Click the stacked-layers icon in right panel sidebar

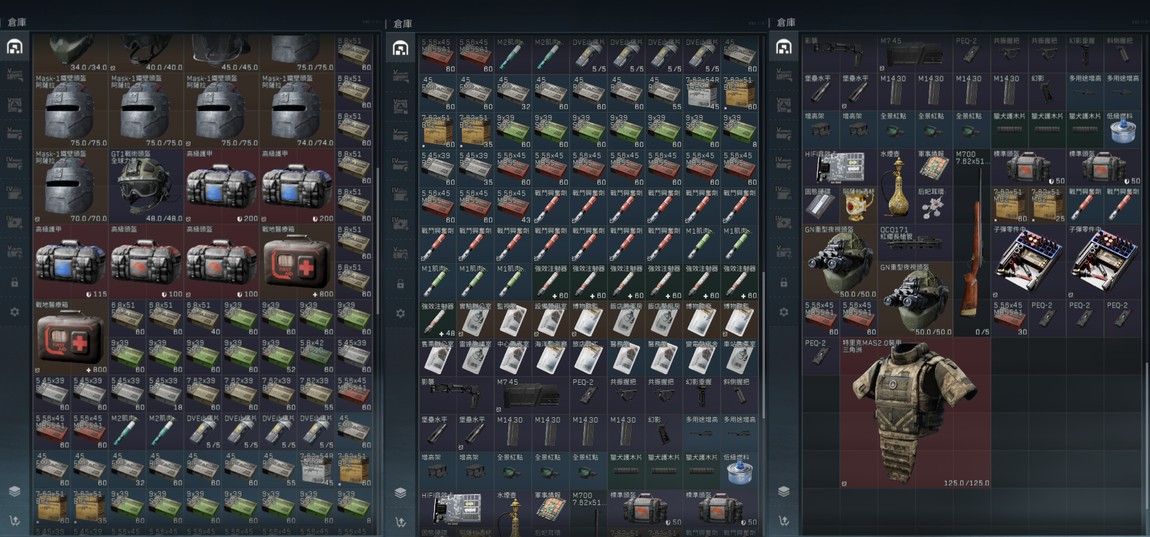click(x=783, y=491)
